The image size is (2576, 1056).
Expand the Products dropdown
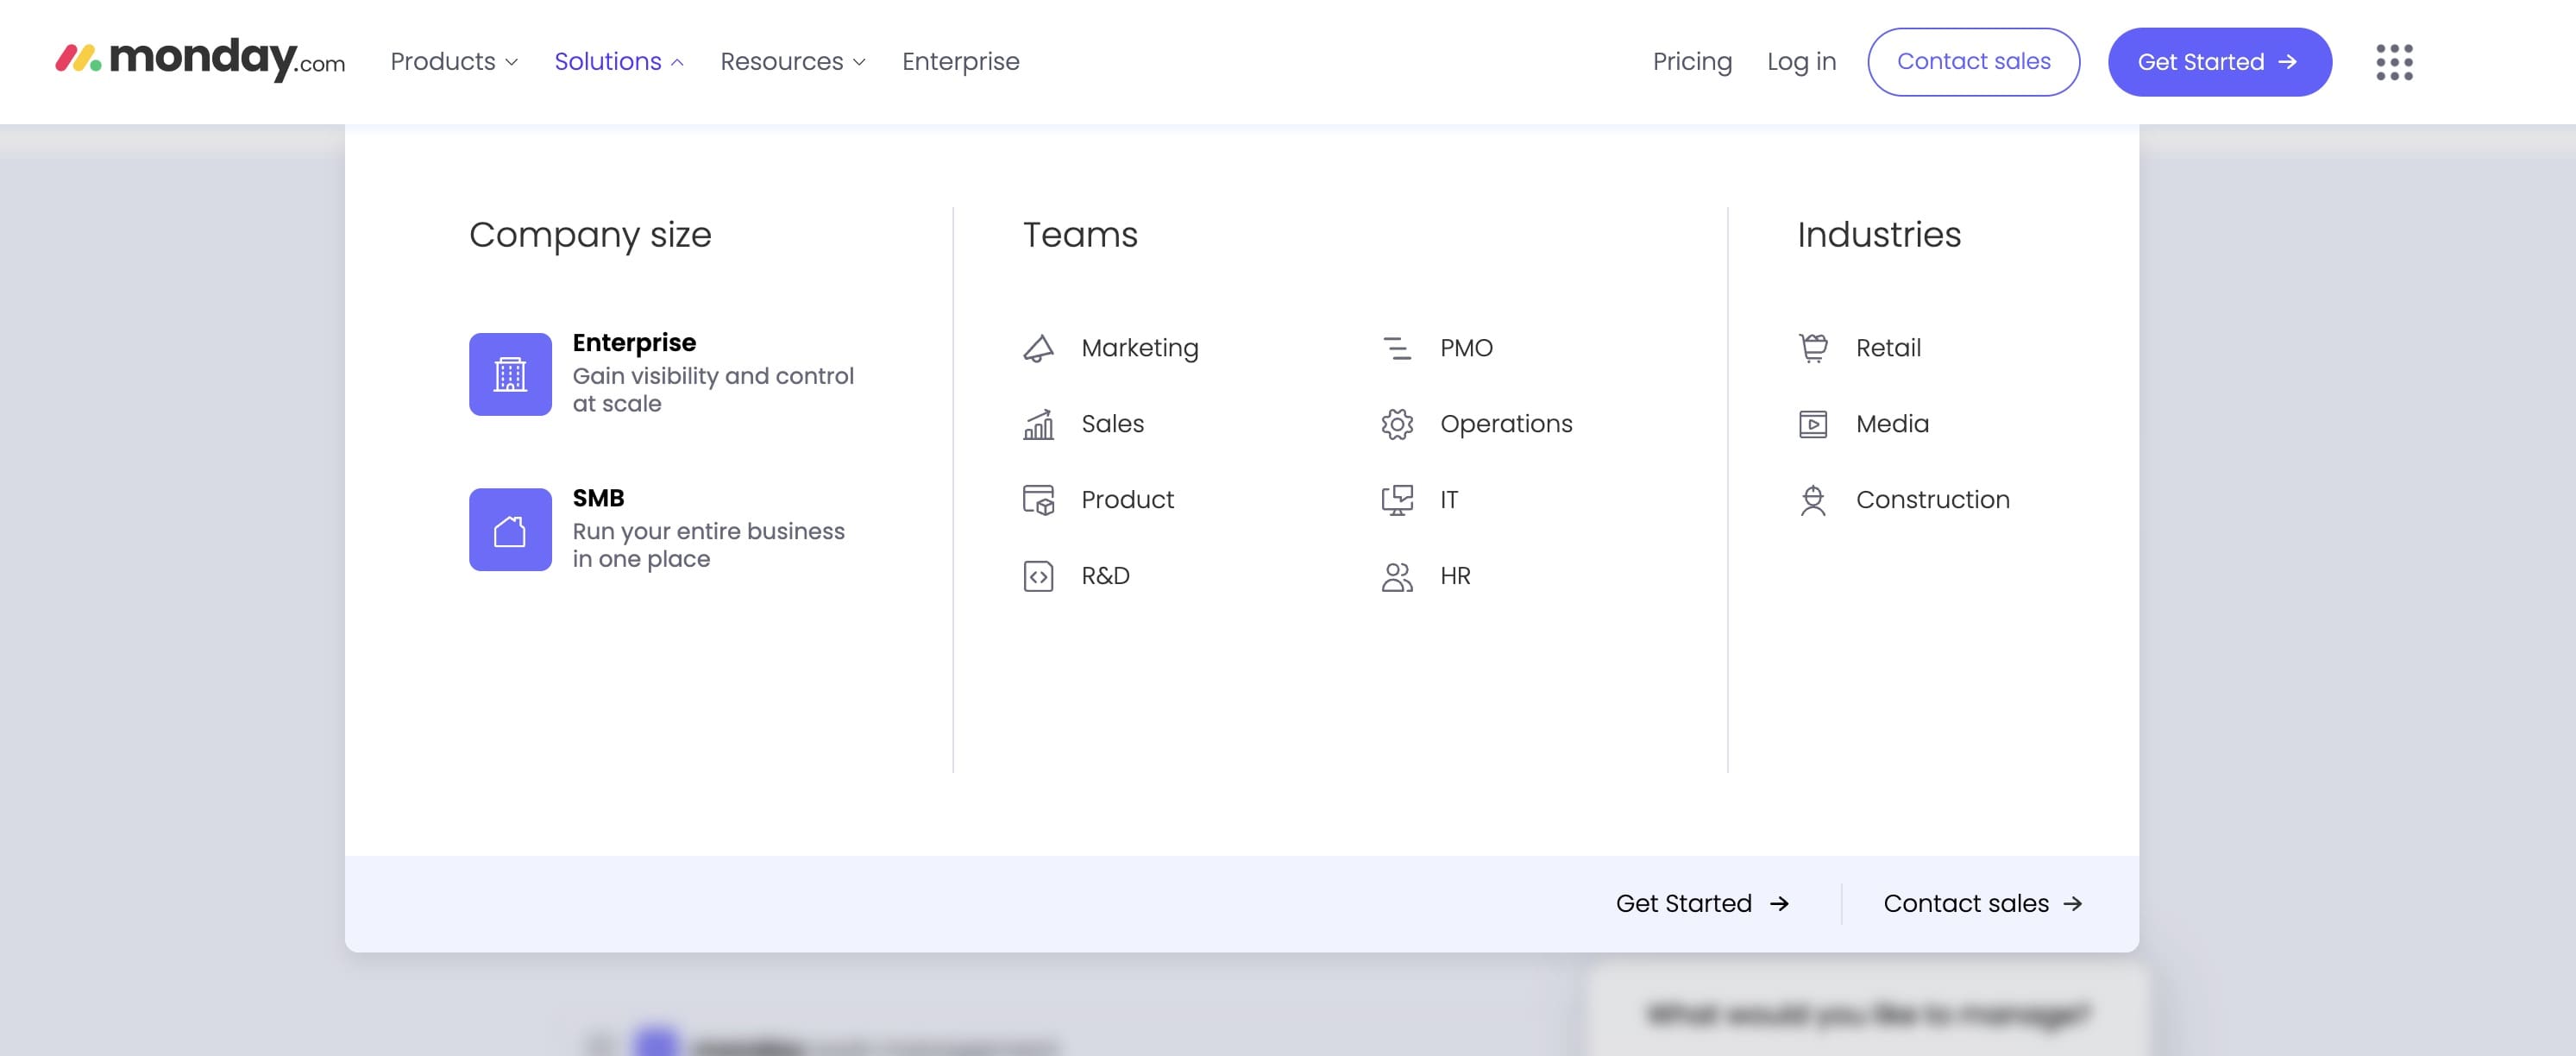point(454,62)
